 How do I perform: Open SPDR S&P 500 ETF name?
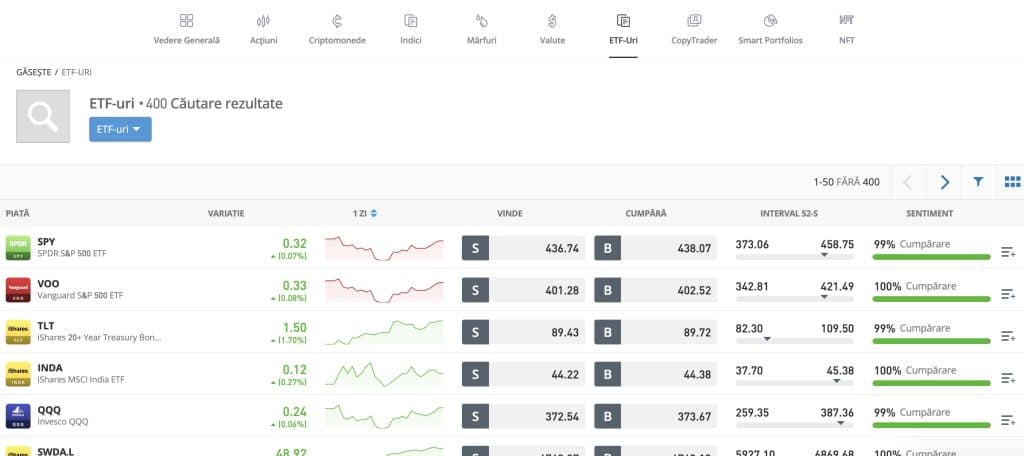pyautogui.click(x=72, y=253)
